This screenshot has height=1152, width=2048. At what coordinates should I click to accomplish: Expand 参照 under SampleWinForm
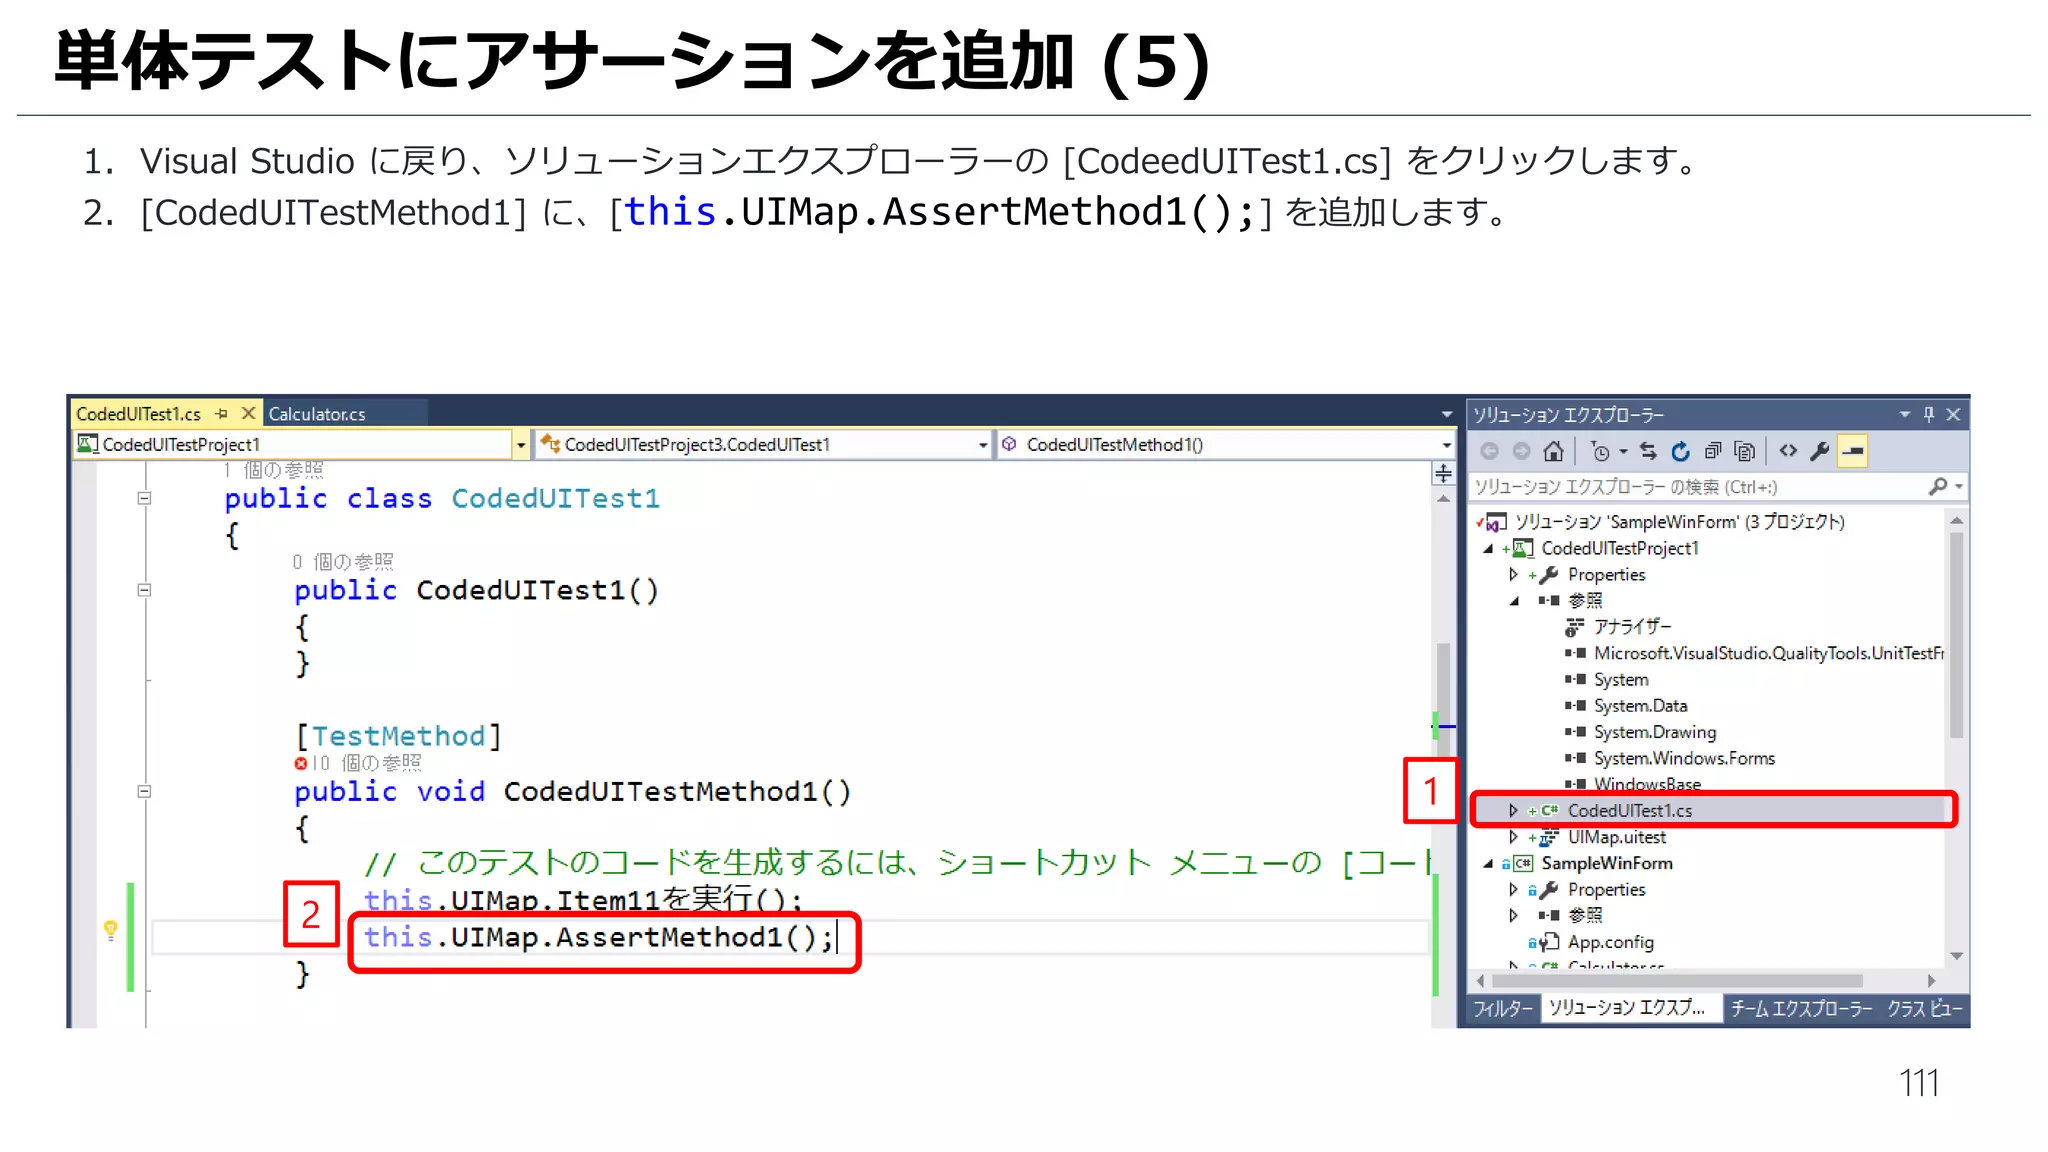click(x=1513, y=916)
